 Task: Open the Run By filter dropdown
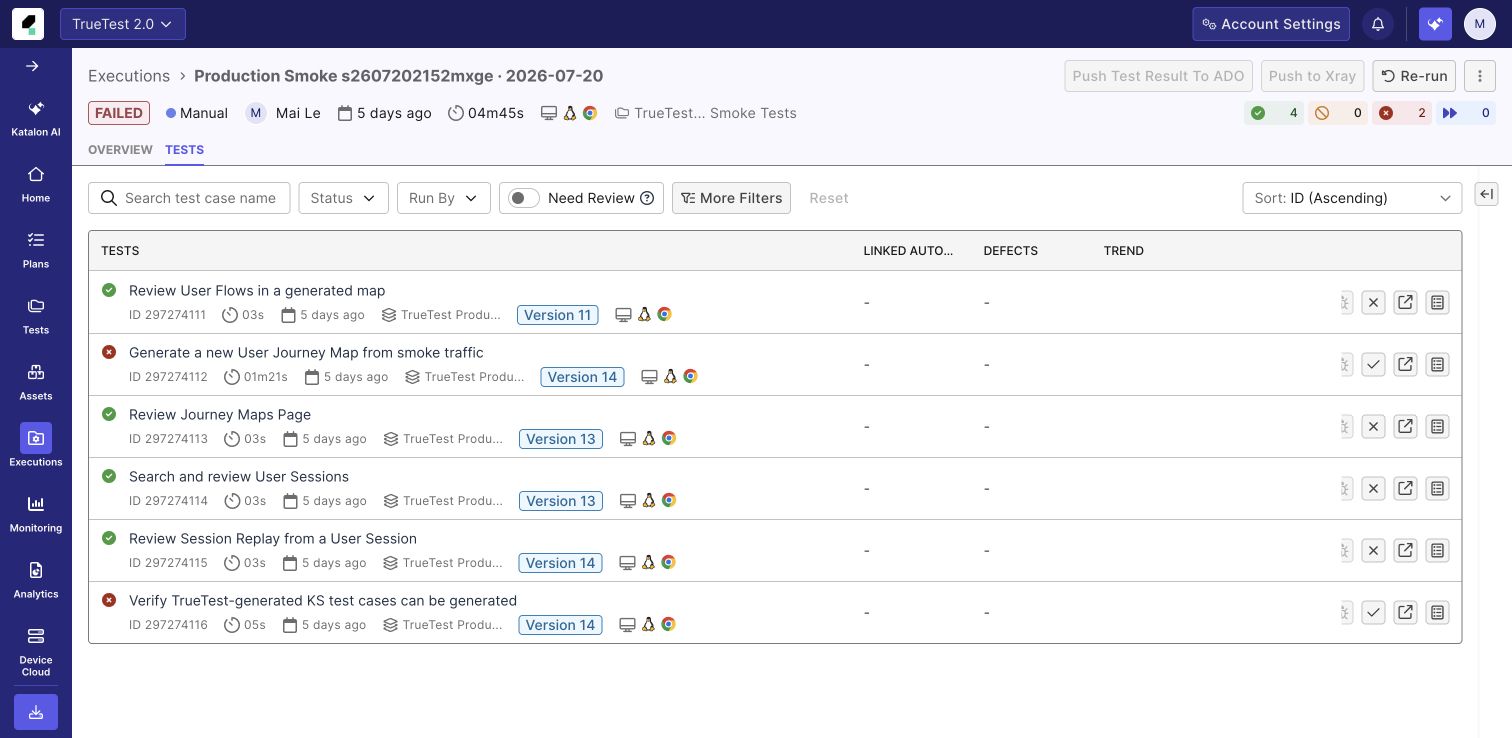pyautogui.click(x=444, y=198)
